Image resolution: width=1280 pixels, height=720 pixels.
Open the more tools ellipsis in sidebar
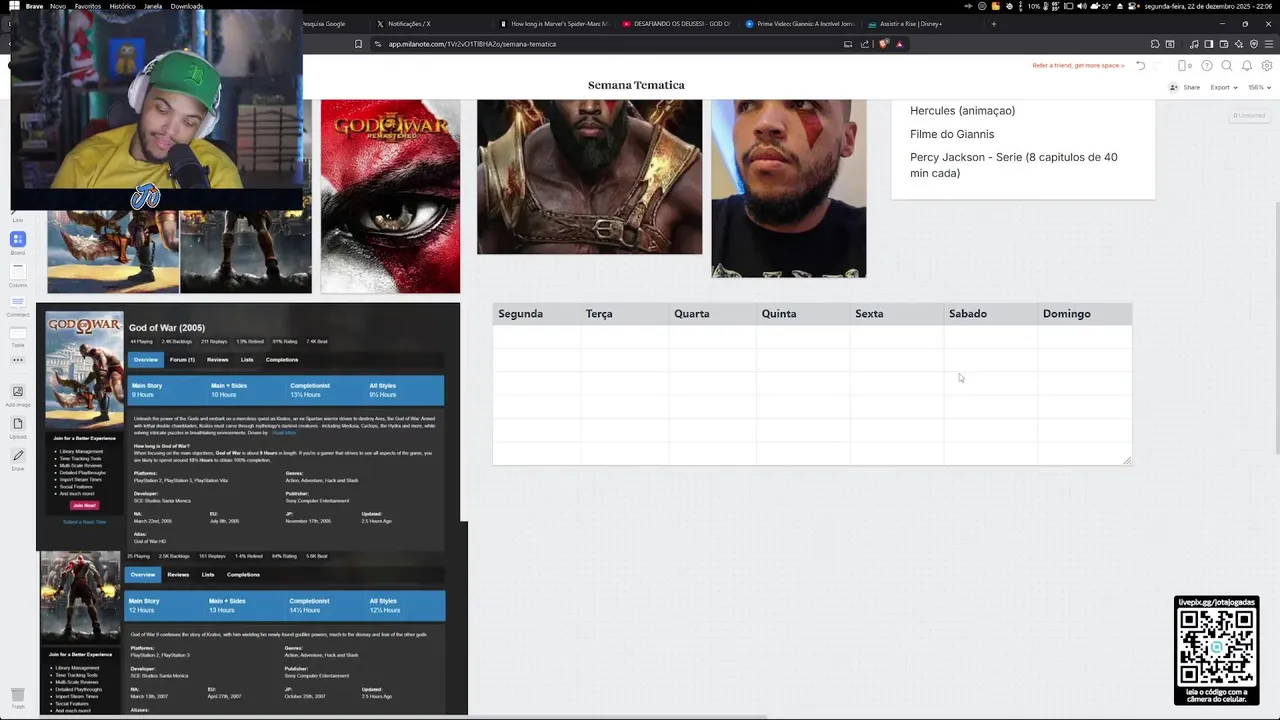pos(18,360)
